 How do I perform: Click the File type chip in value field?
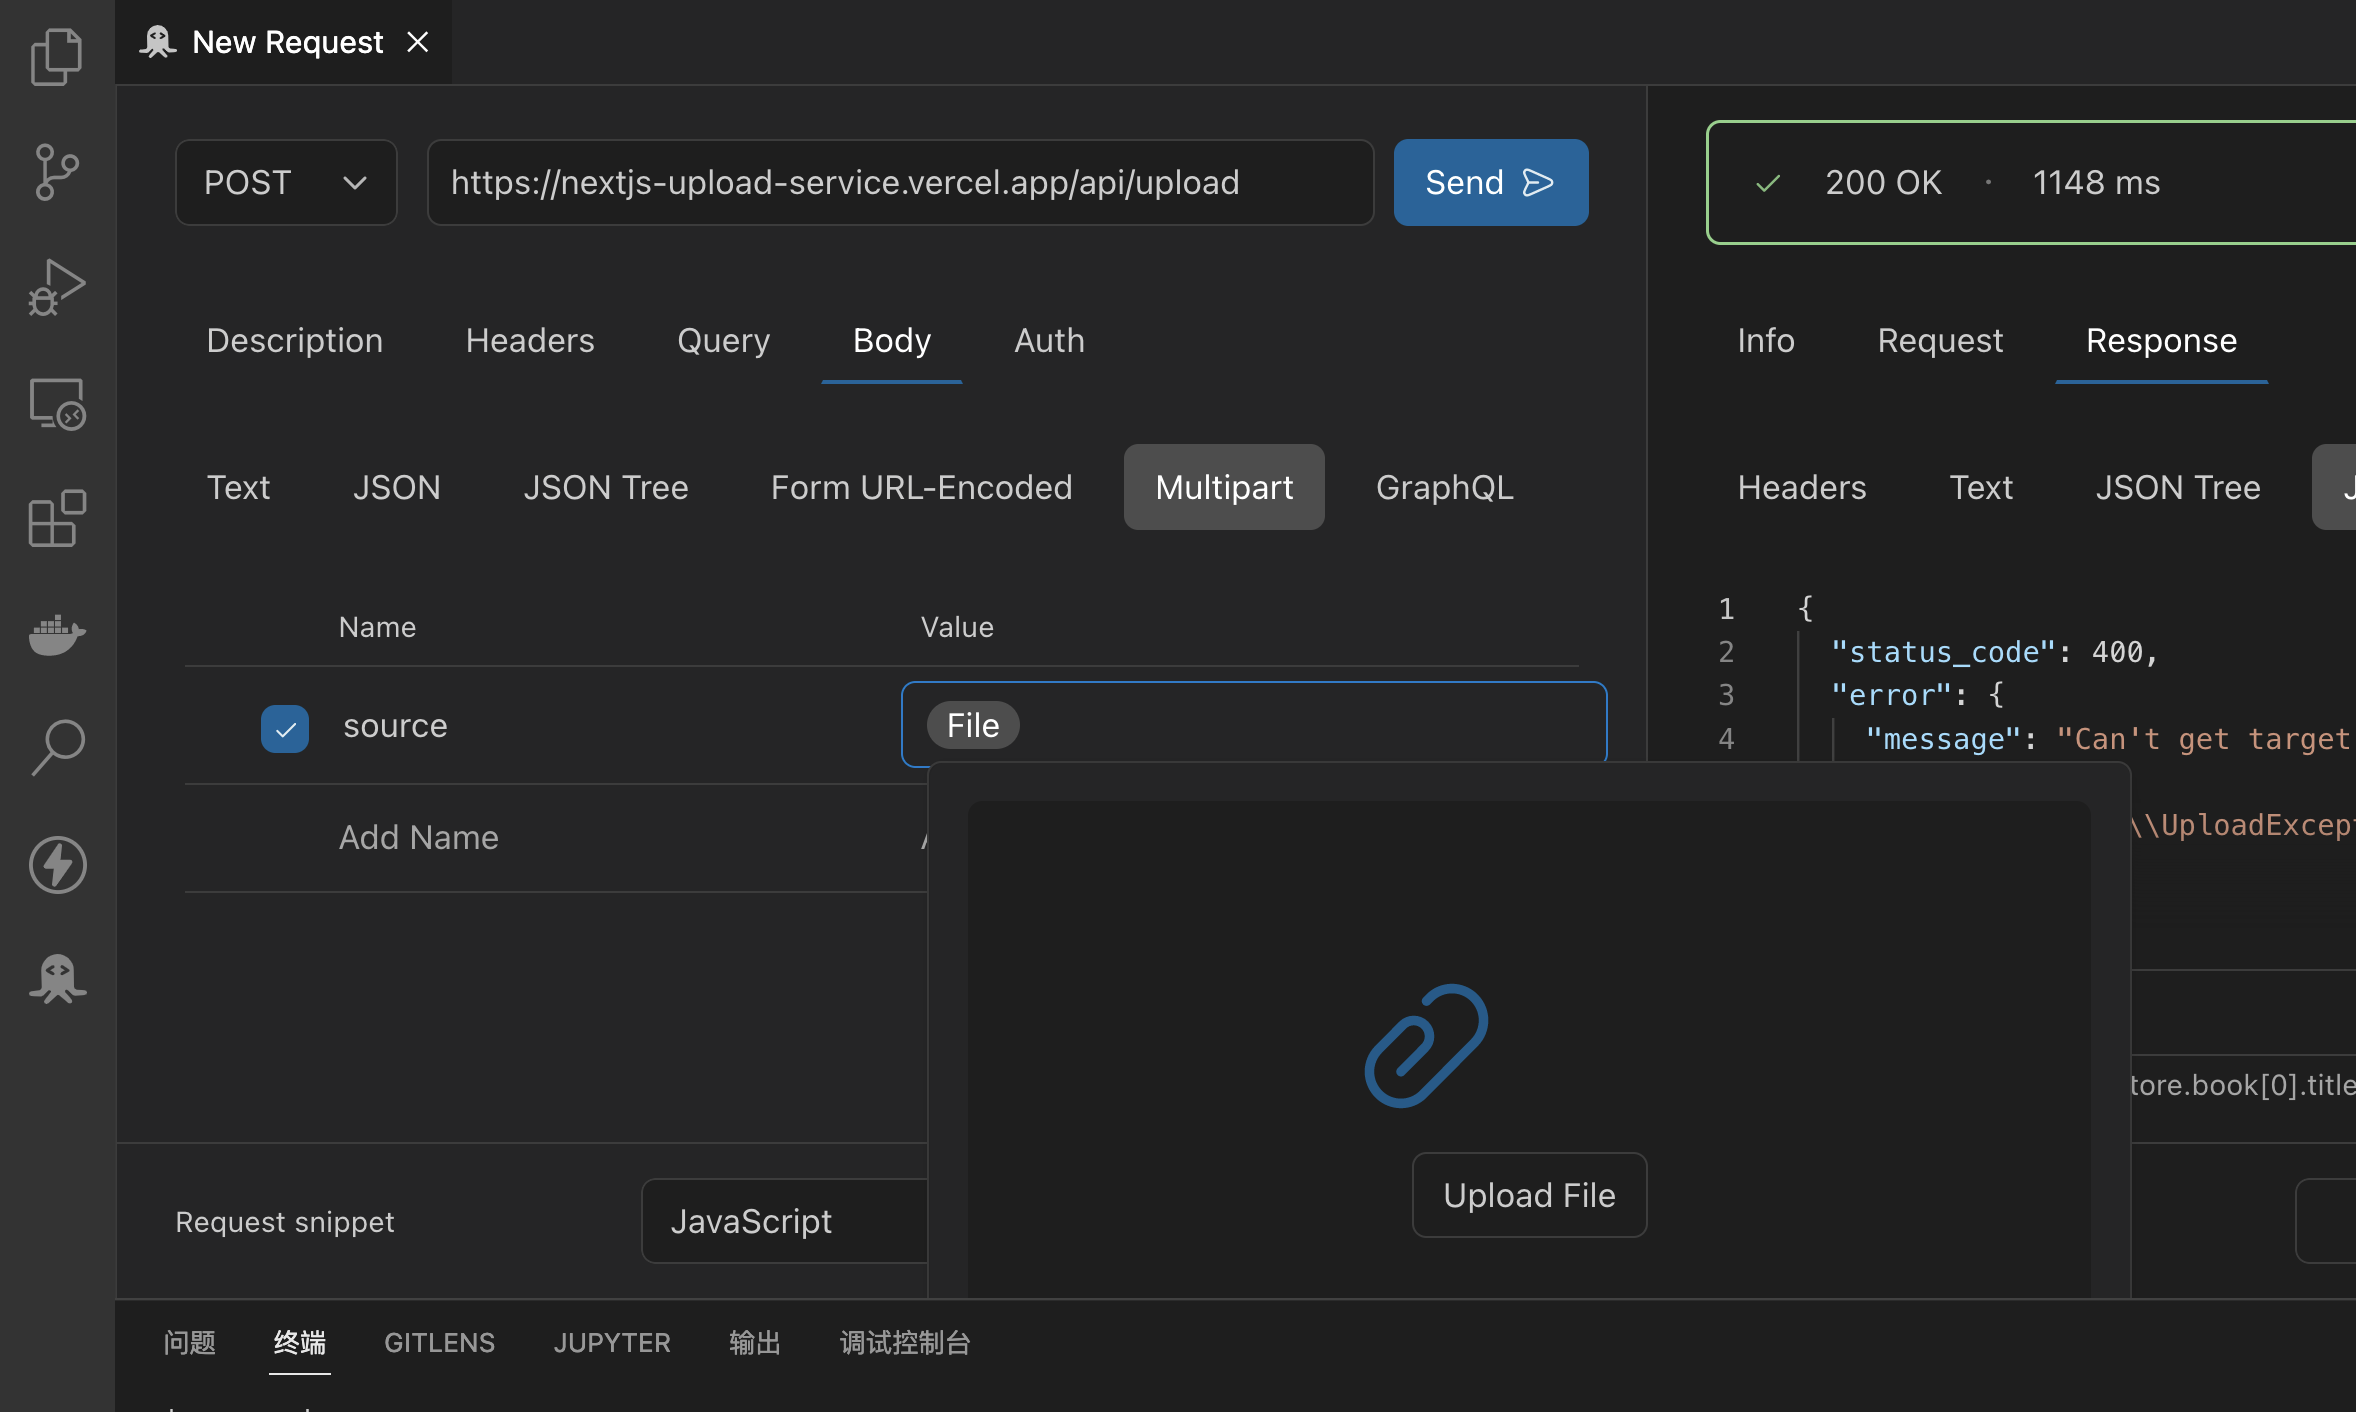972,725
